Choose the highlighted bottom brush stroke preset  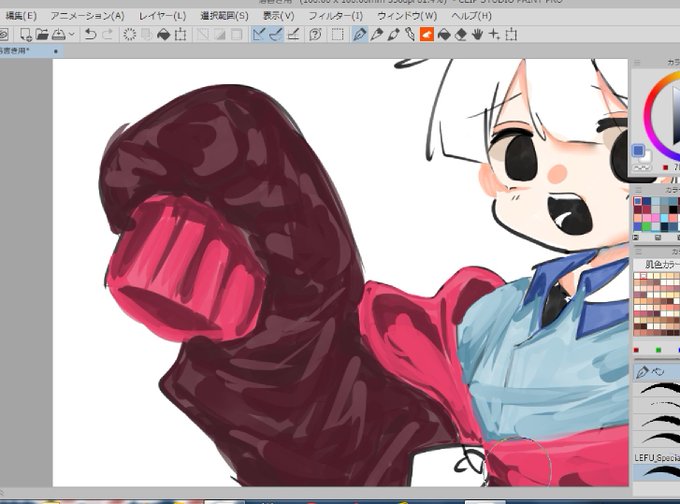(x=657, y=472)
